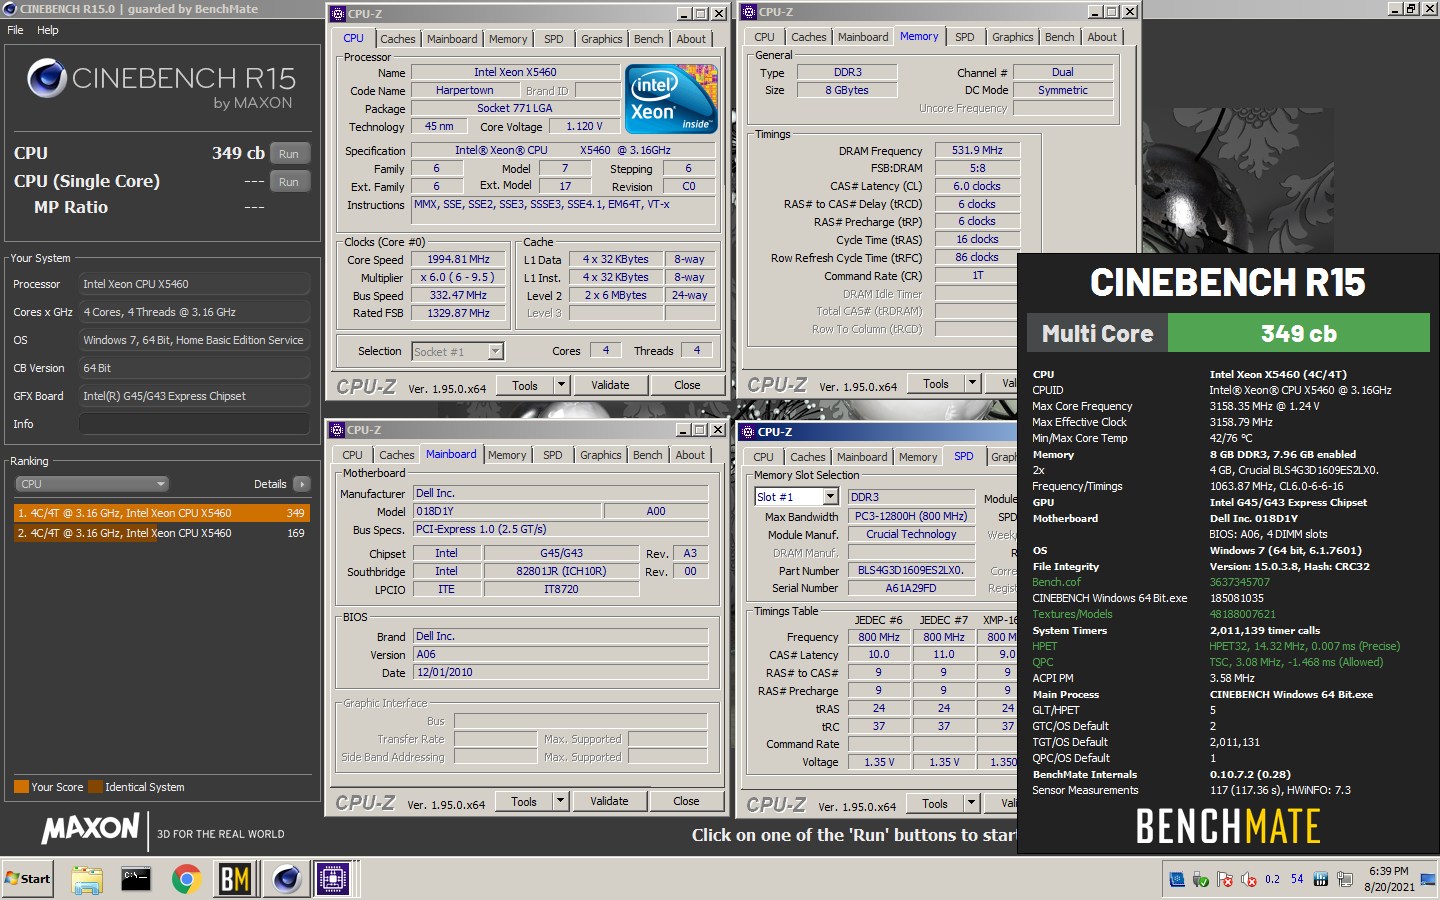Viewport: 1440px width, 900px height.
Task: Click the Processor field Intel Xeon CPU X5460
Action: pos(194,284)
